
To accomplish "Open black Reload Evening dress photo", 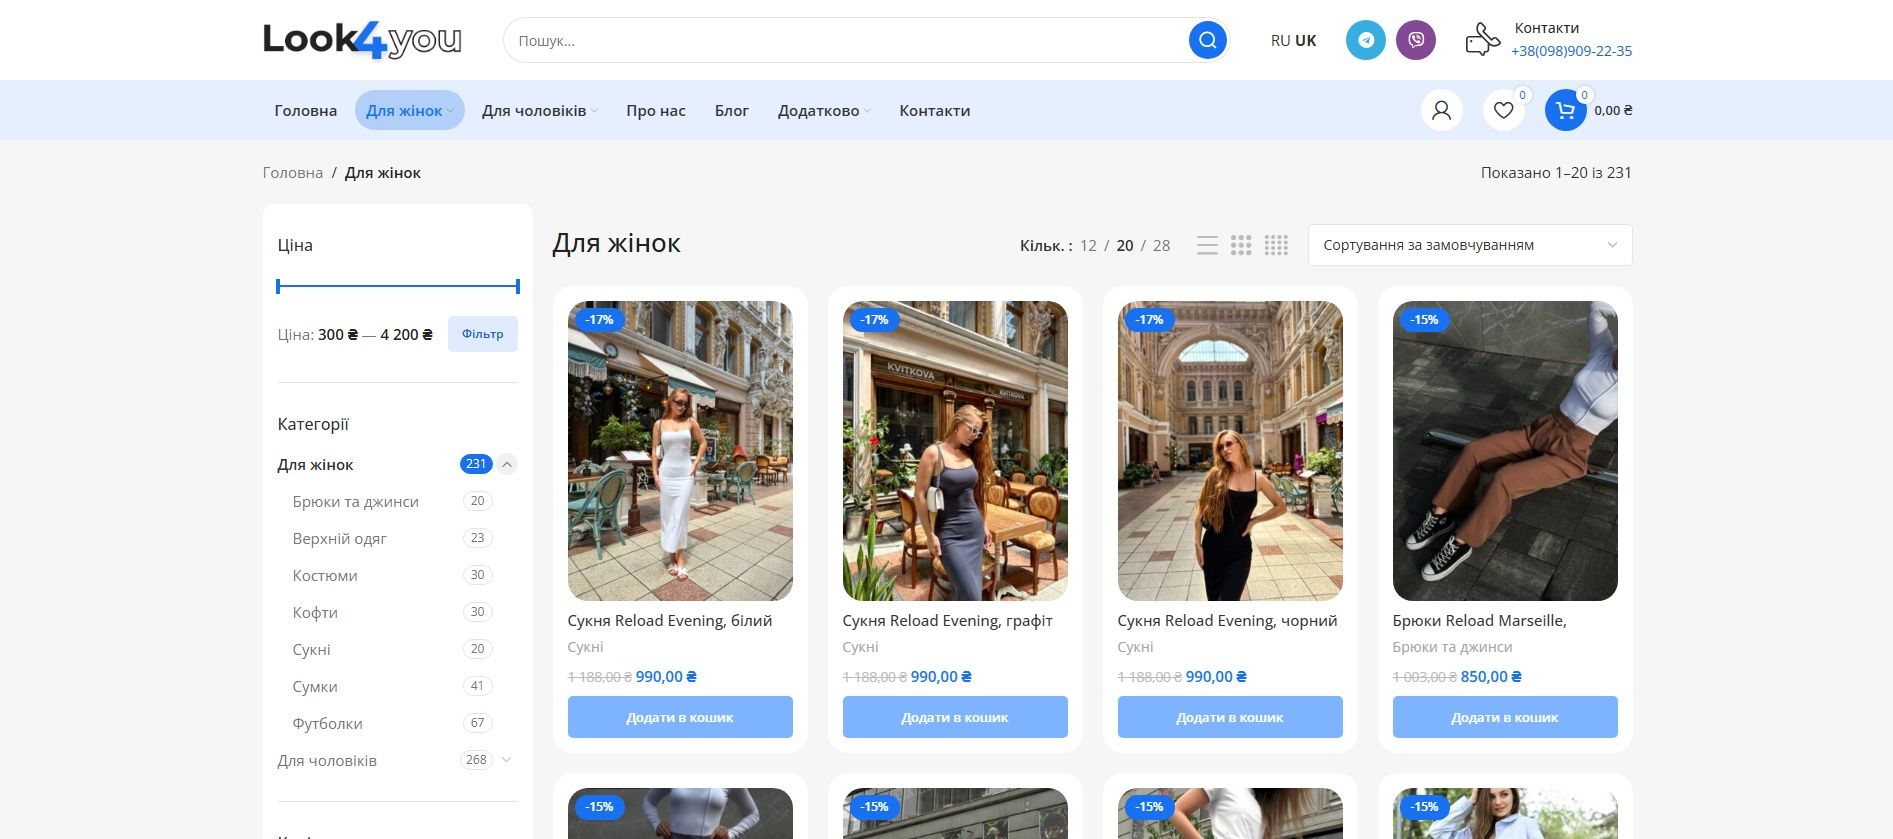I will [1230, 451].
